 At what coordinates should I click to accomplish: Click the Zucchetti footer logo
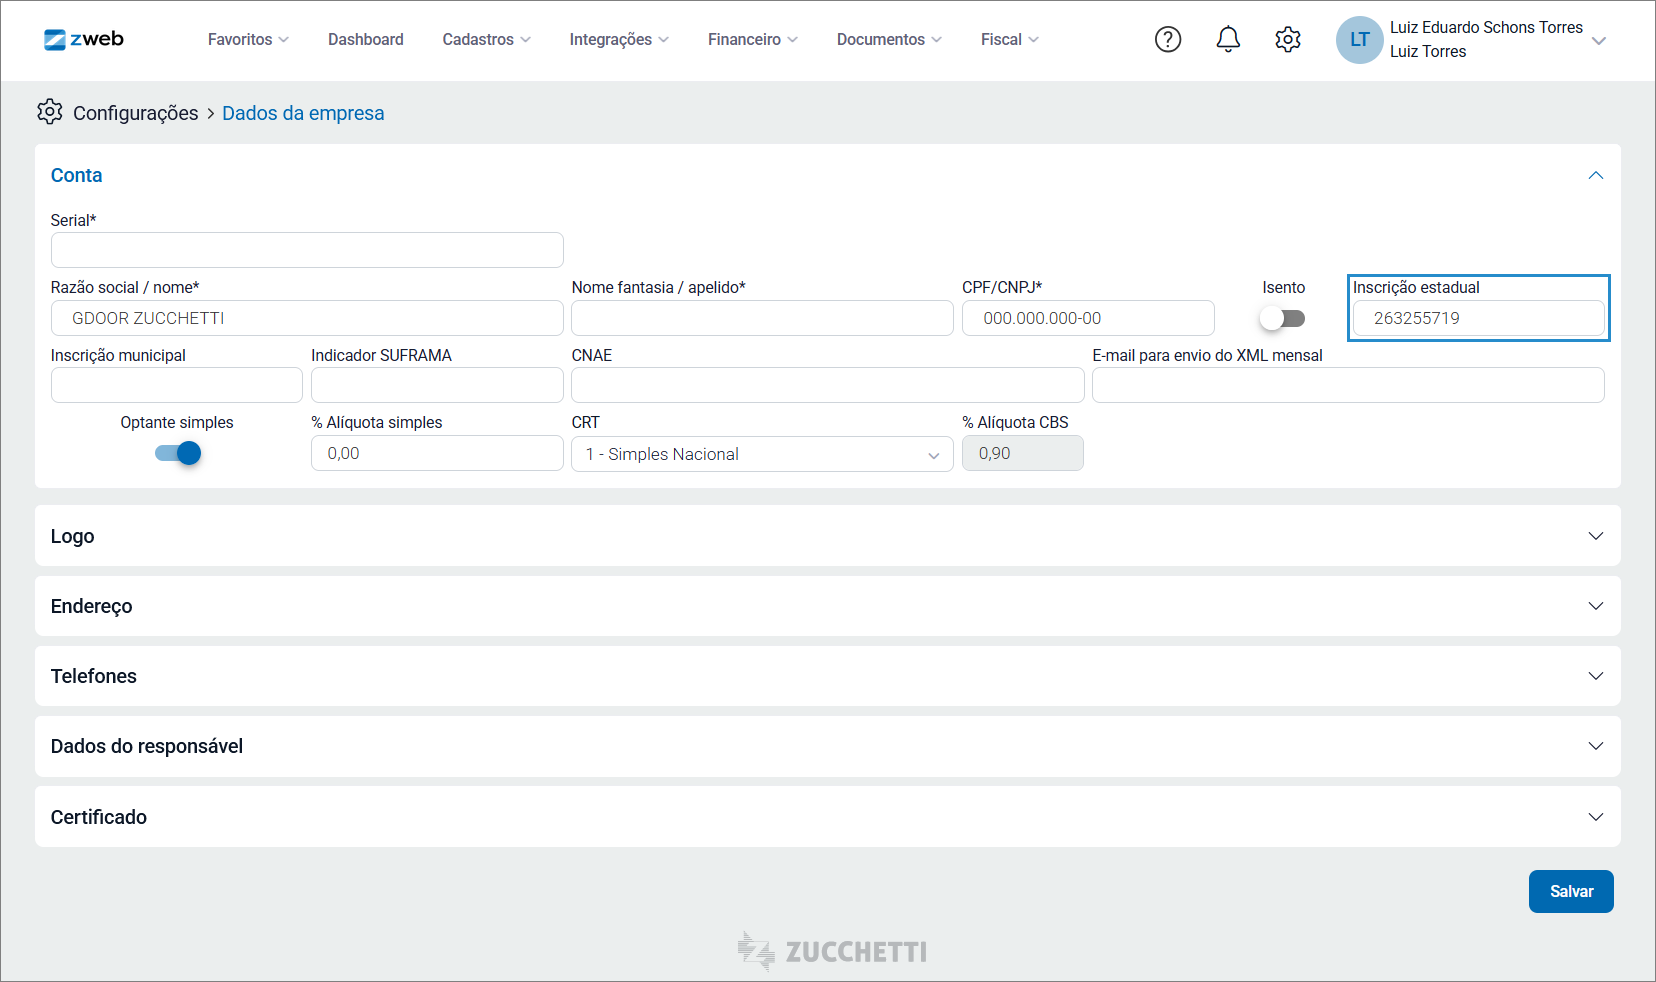coord(832,951)
